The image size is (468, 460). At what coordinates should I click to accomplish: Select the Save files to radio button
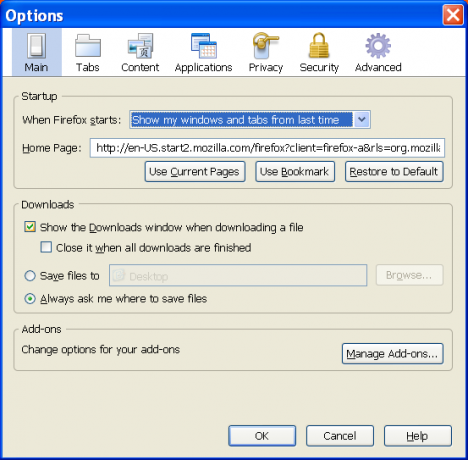click(30, 276)
